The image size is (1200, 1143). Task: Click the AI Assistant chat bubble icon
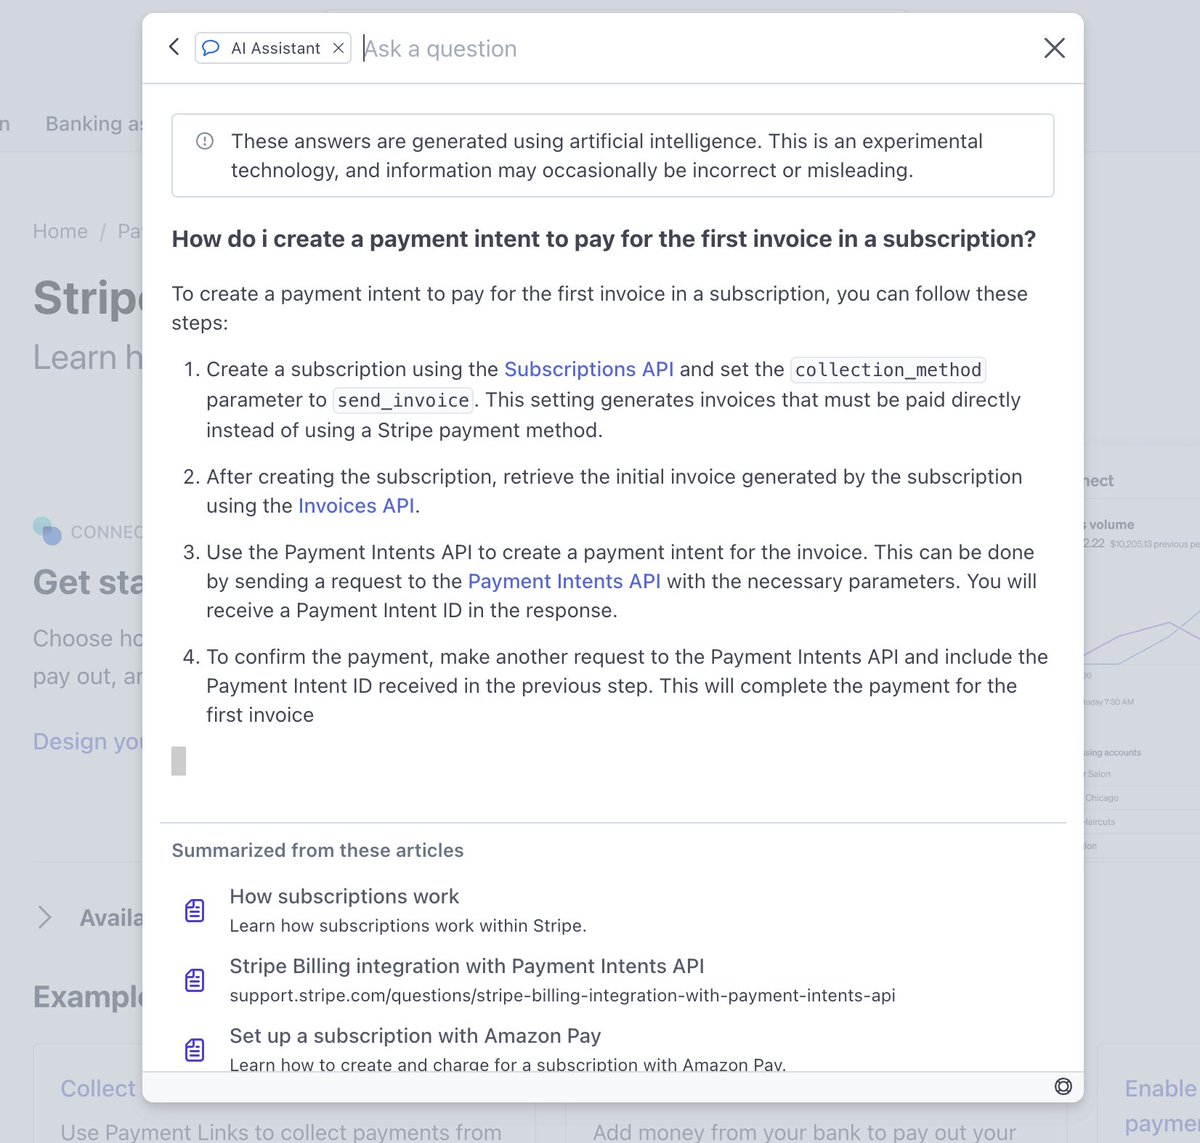tap(211, 48)
